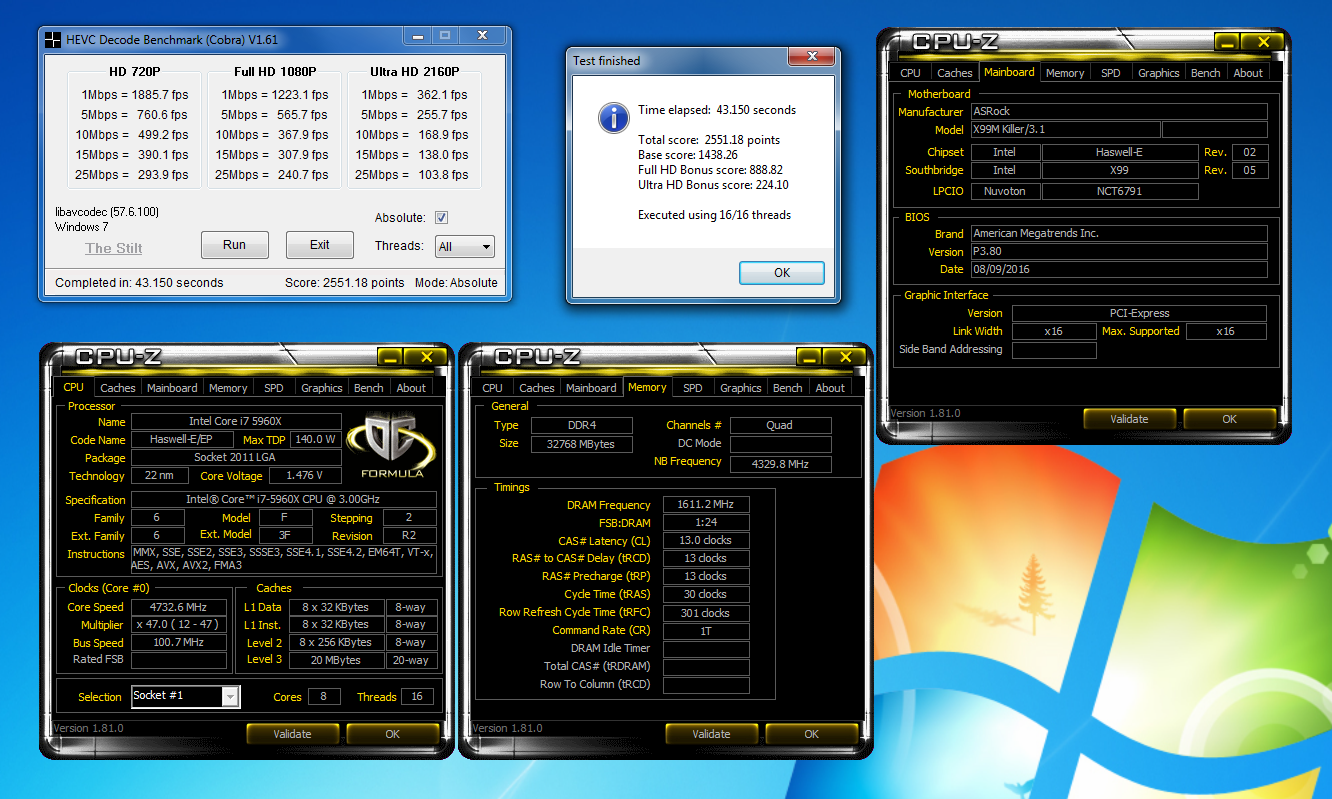Switch to Caches tab in CPU window

pos(118,388)
